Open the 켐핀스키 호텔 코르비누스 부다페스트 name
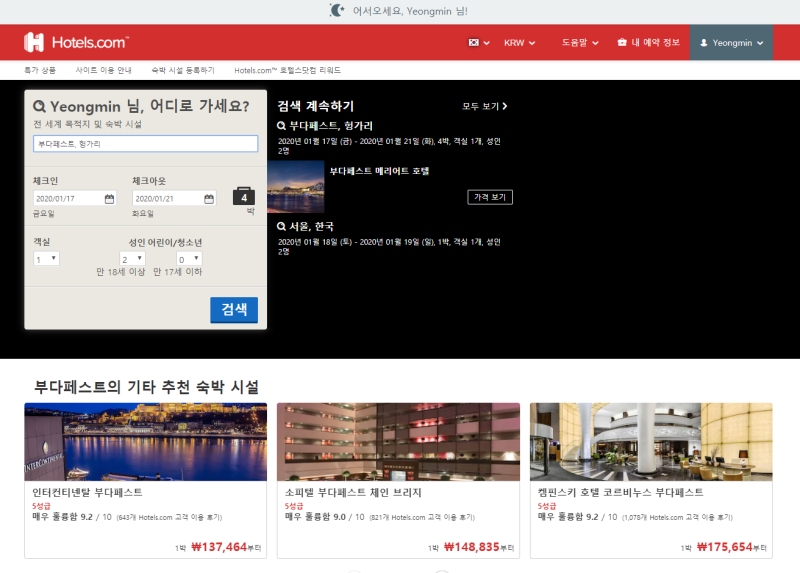The height and width of the screenshot is (573, 800). [x=620, y=492]
